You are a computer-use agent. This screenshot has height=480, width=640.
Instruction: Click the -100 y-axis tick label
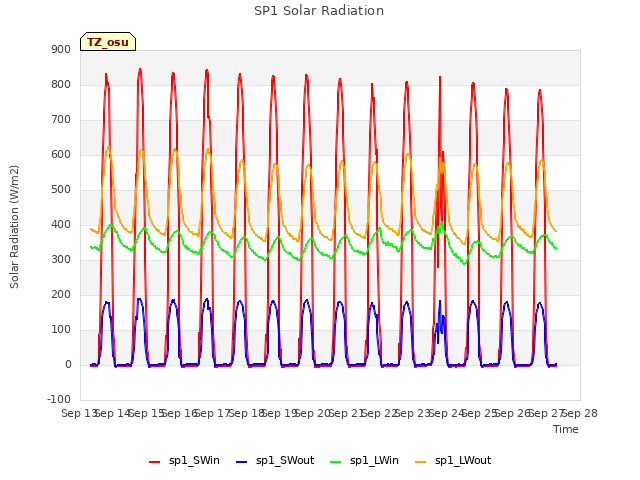point(59,400)
